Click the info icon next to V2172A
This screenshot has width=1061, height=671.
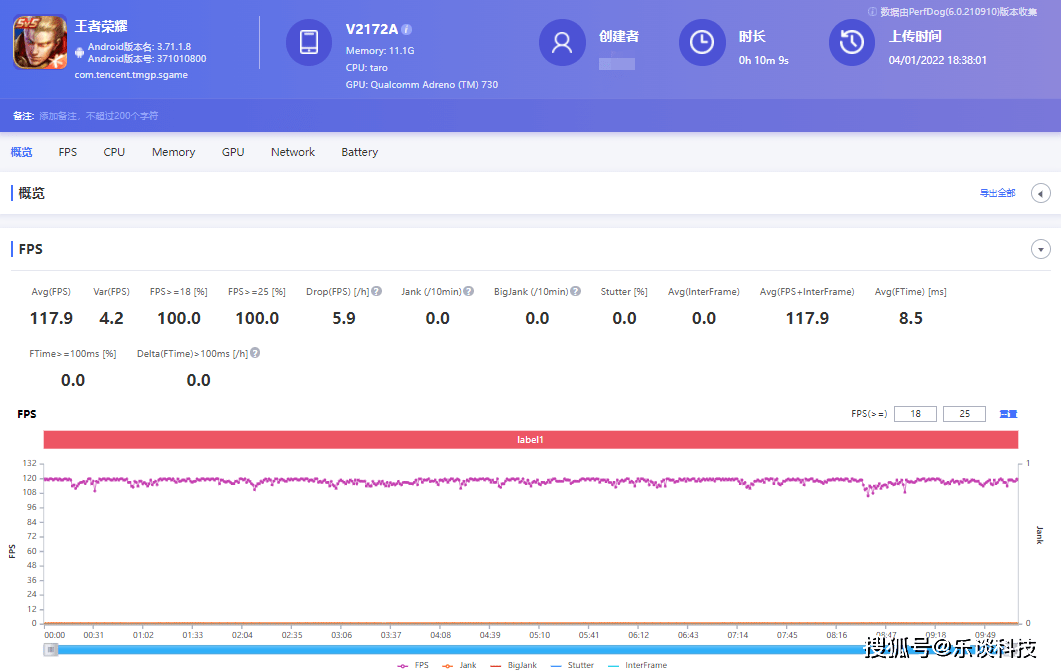coord(407,30)
